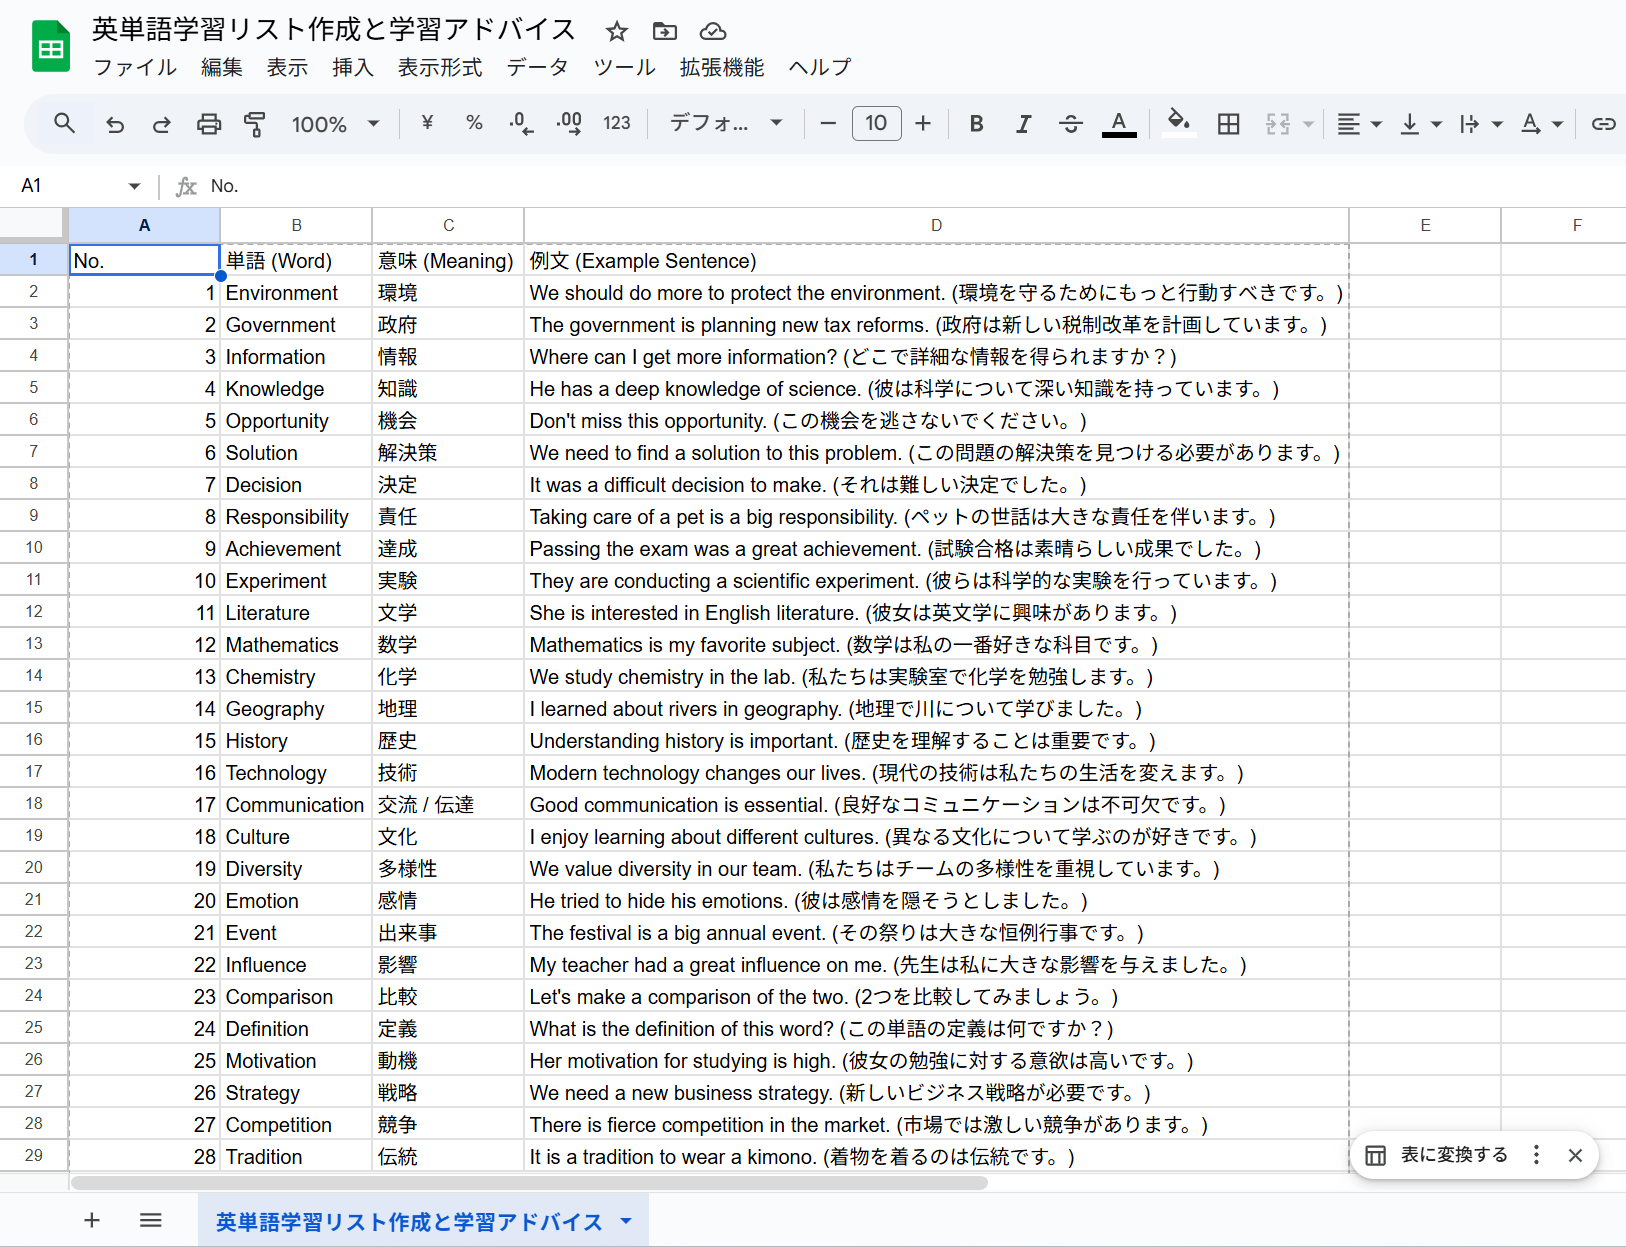The image size is (1626, 1247).
Task: Open the ツール menu
Action: click(625, 67)
